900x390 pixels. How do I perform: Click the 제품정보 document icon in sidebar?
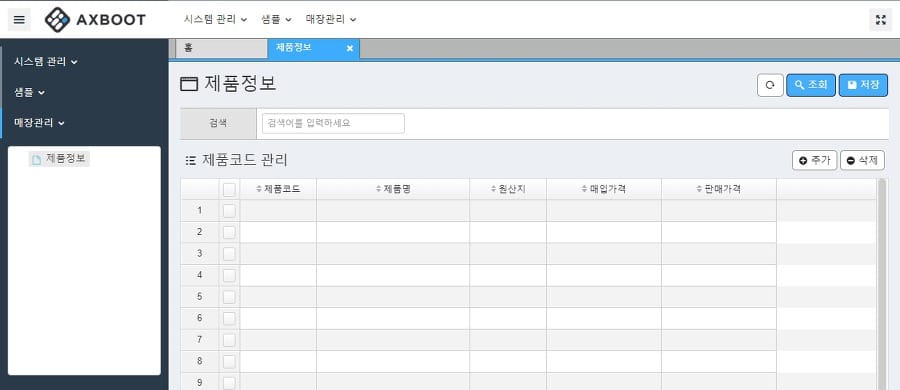tap(37, 160)
